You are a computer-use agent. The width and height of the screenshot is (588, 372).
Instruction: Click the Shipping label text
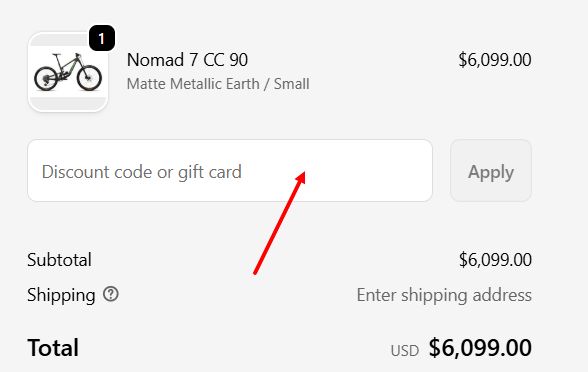click(61, 295)
